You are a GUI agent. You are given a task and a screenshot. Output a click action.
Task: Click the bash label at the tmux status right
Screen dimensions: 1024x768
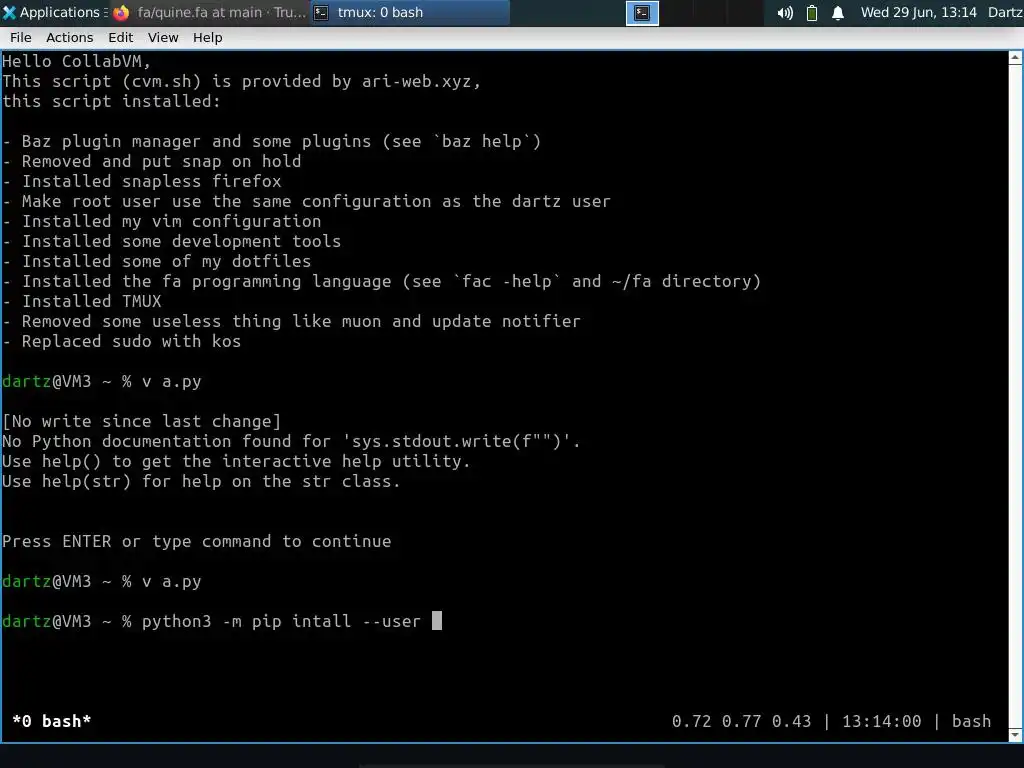(971, 721)
